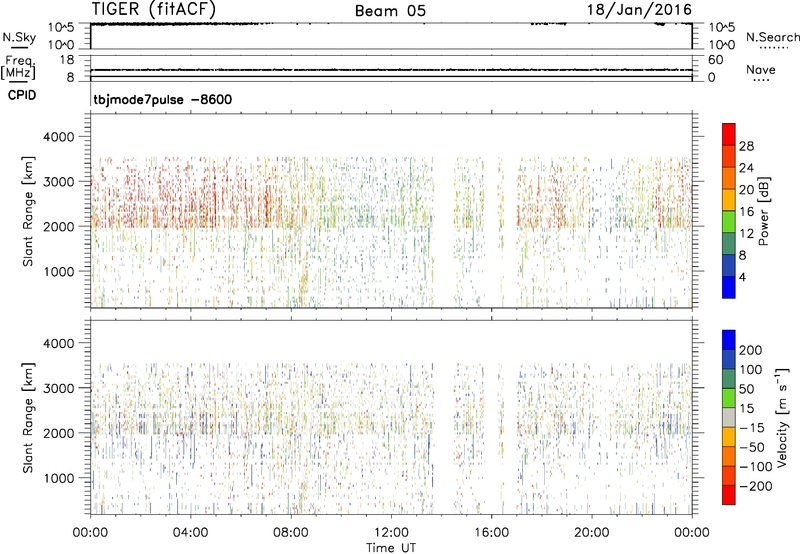Click the 4 label on power colorbar

(743, 277)
